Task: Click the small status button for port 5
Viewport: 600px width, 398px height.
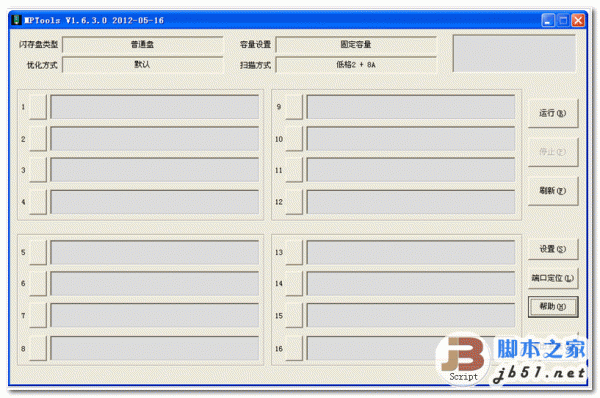Action: pyautogui.click(x=38, y=252)
